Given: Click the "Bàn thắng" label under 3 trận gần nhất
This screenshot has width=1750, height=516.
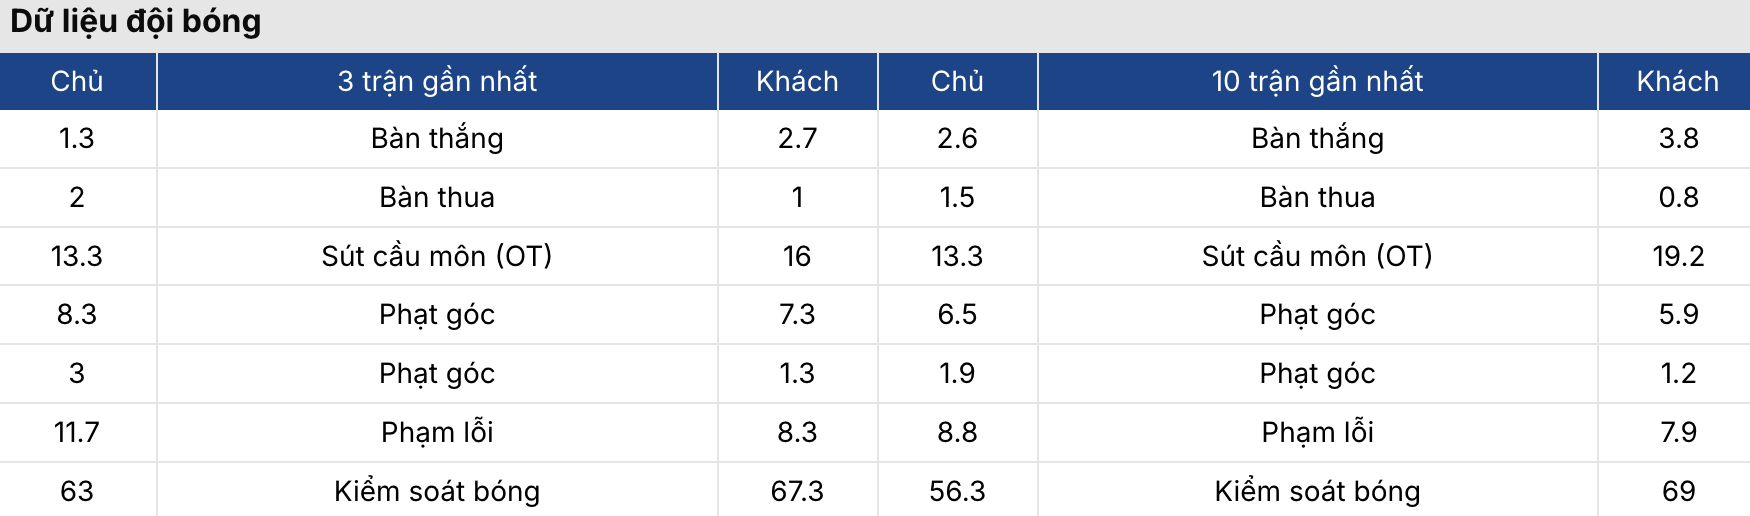Looking at the screenshot, I should [437, 138].
